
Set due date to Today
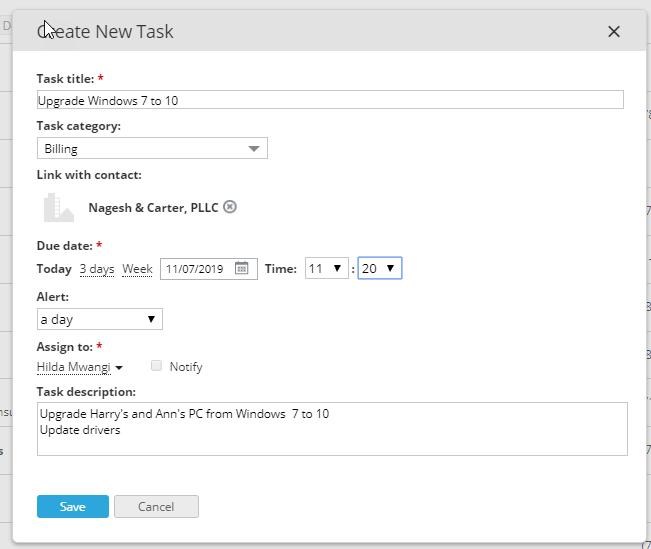pos(54,269)
